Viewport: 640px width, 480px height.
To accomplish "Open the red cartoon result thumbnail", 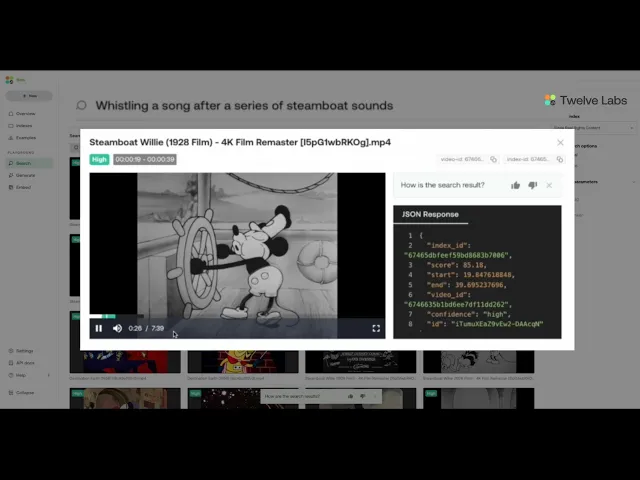I will tap(125, 362).
